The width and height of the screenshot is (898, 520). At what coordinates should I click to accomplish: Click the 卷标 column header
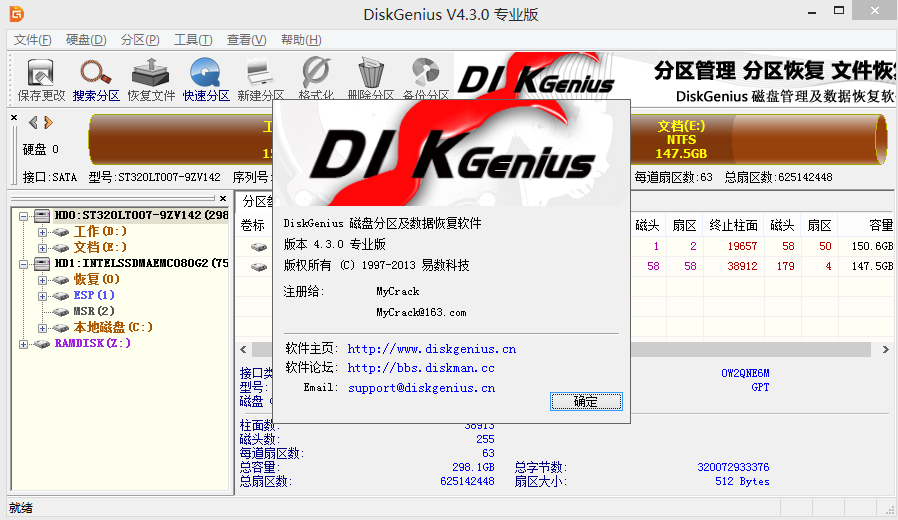253,226
